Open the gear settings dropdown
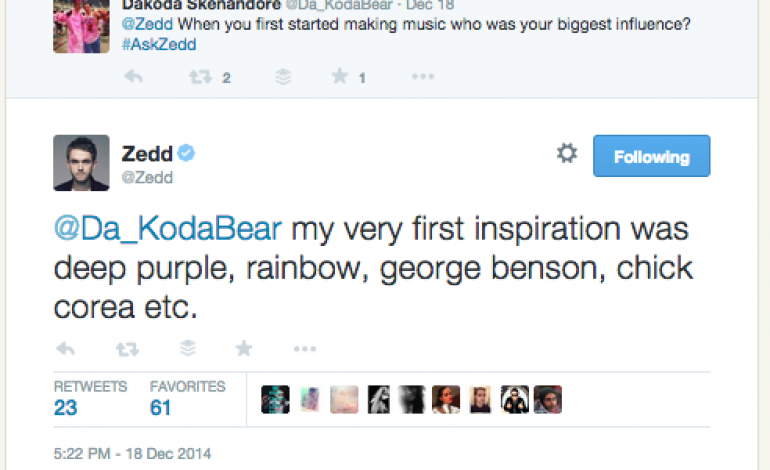 [567, 153]
